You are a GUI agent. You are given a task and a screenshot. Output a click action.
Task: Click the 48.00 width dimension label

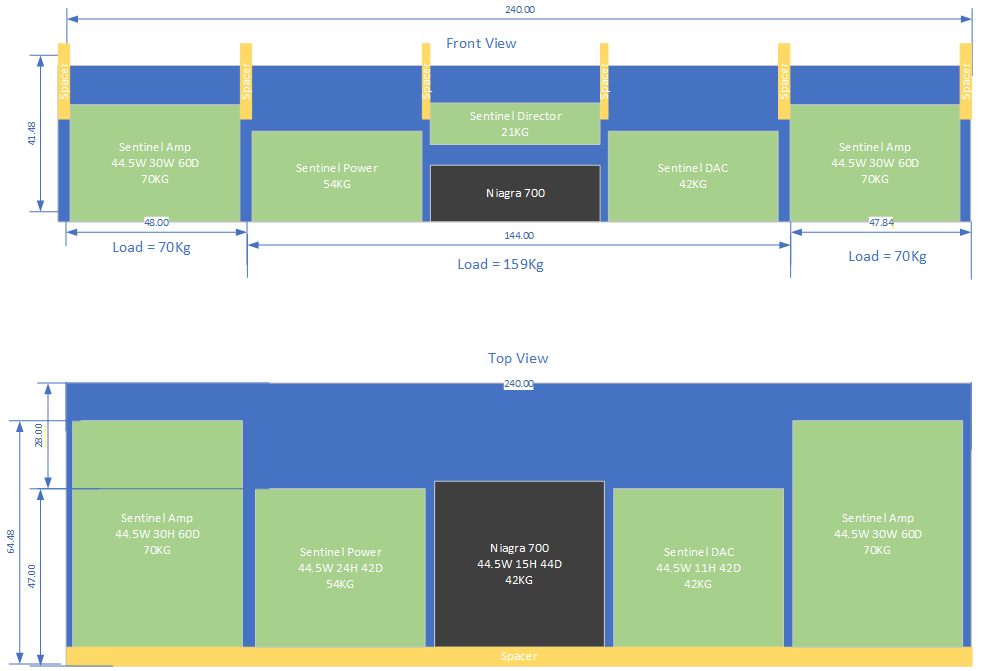156,222
